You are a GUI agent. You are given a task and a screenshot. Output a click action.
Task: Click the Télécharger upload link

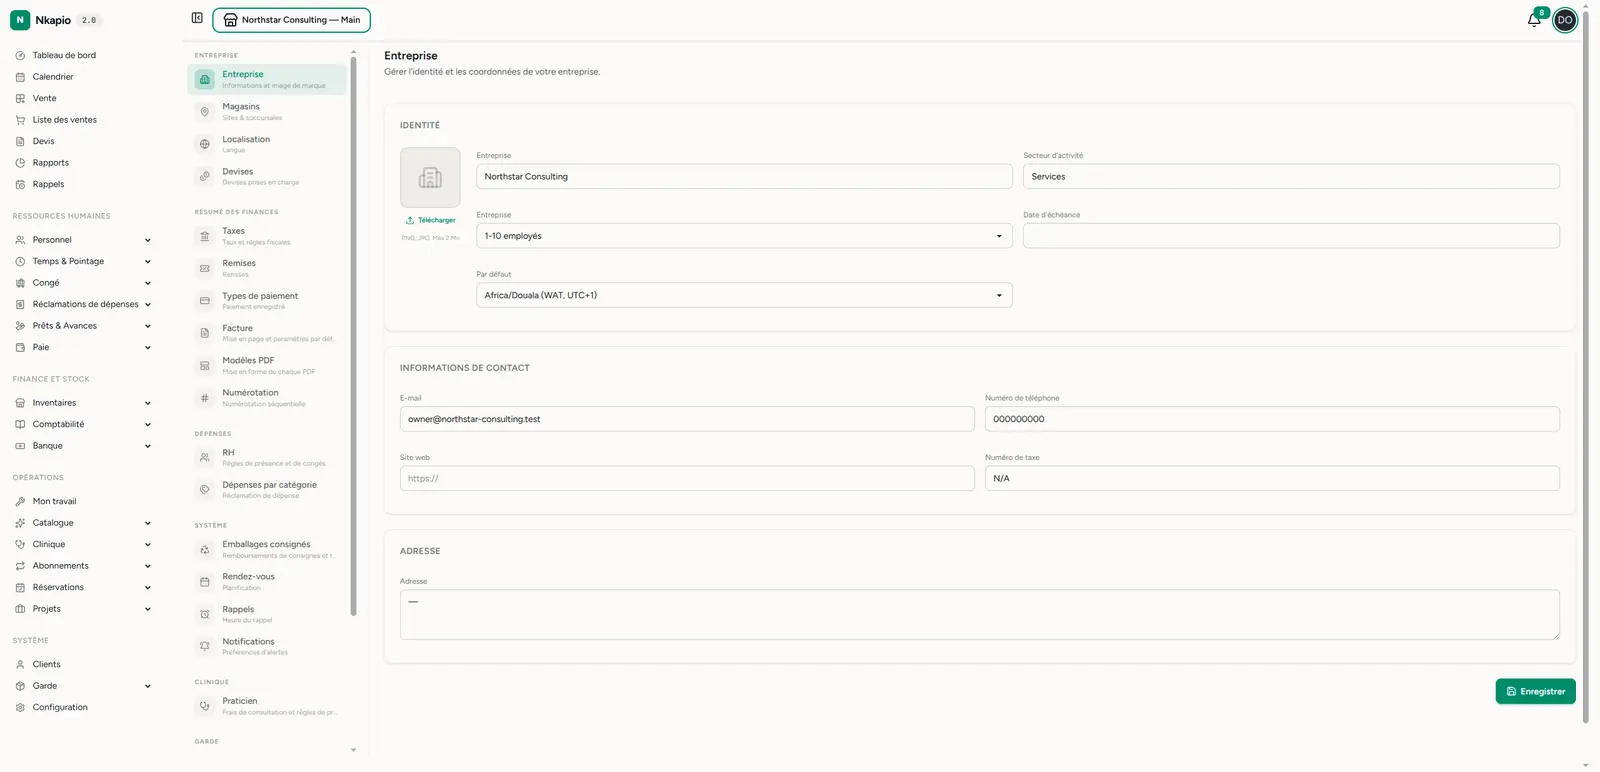click(x=430, y=220)
